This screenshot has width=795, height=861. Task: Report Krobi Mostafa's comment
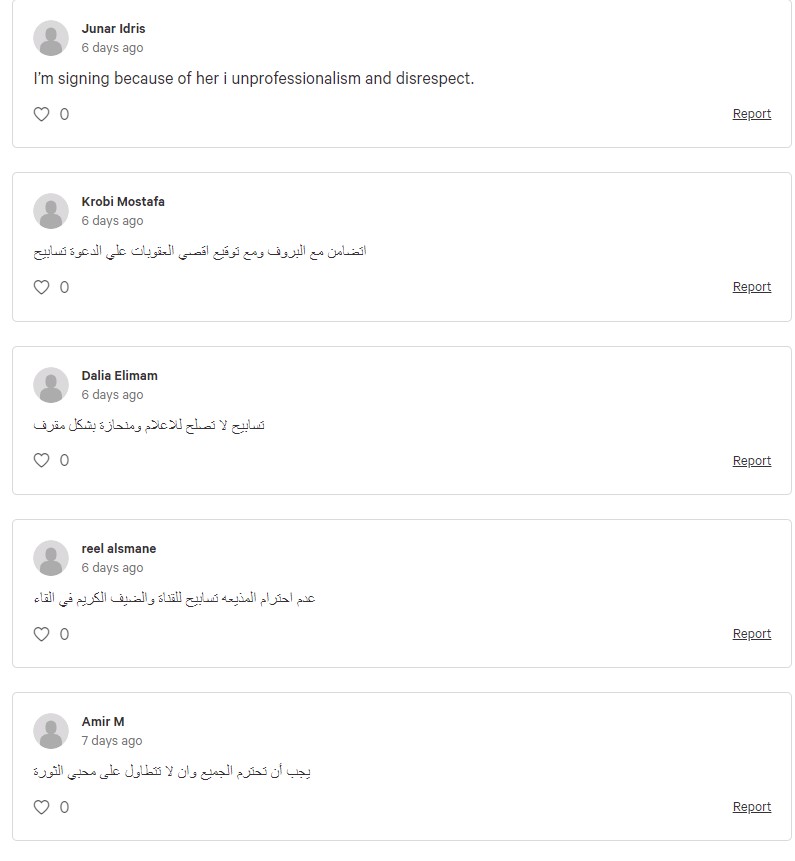tap(752, 287)
